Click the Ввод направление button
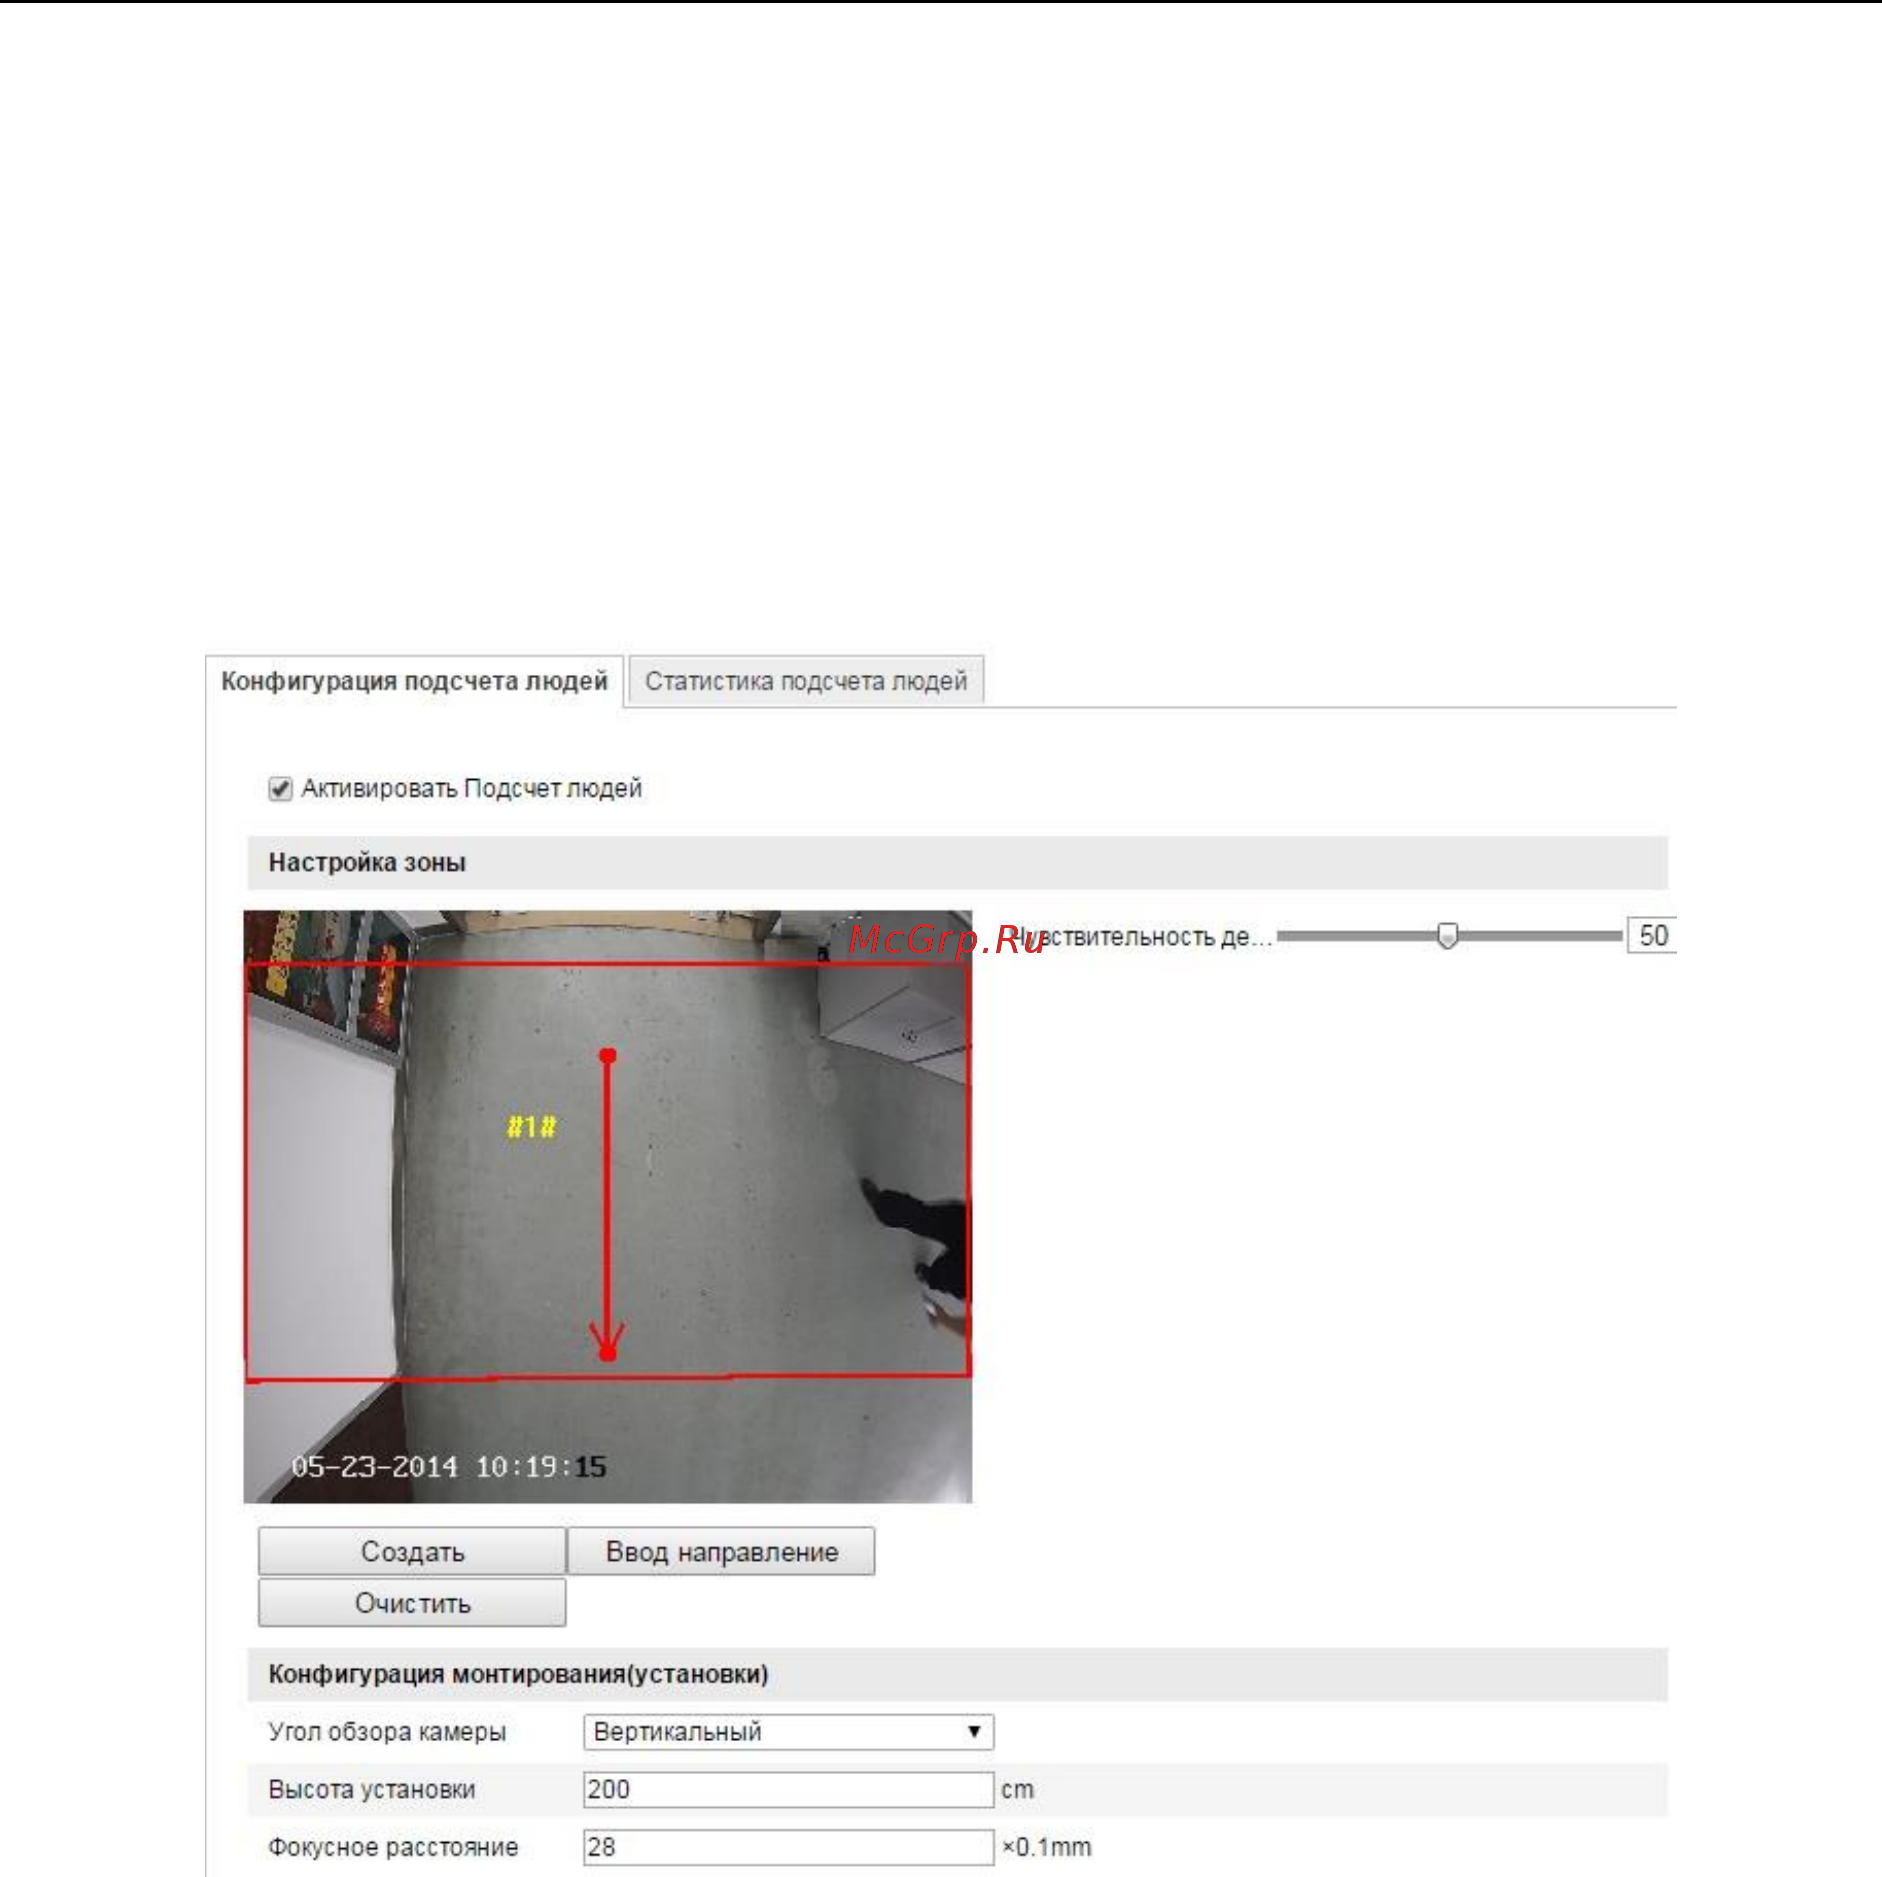Viewport: 1882px width, 1877px height. click(x=721, y=1551)
